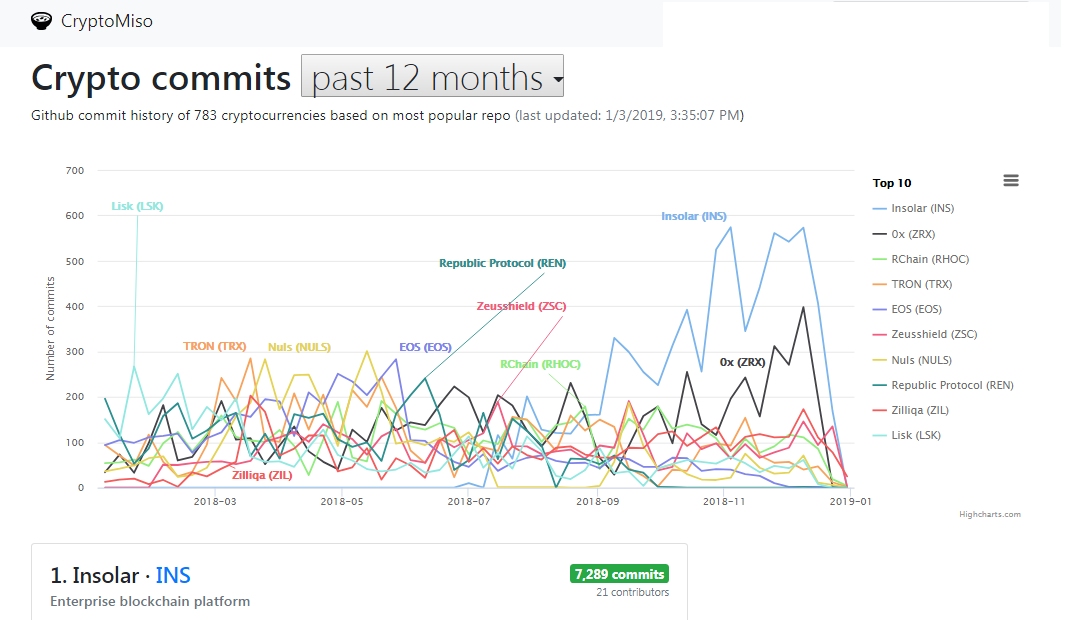Open the blue INS ticker link
The width and height of the screenshot is (1070, 620).
(173, 576)
